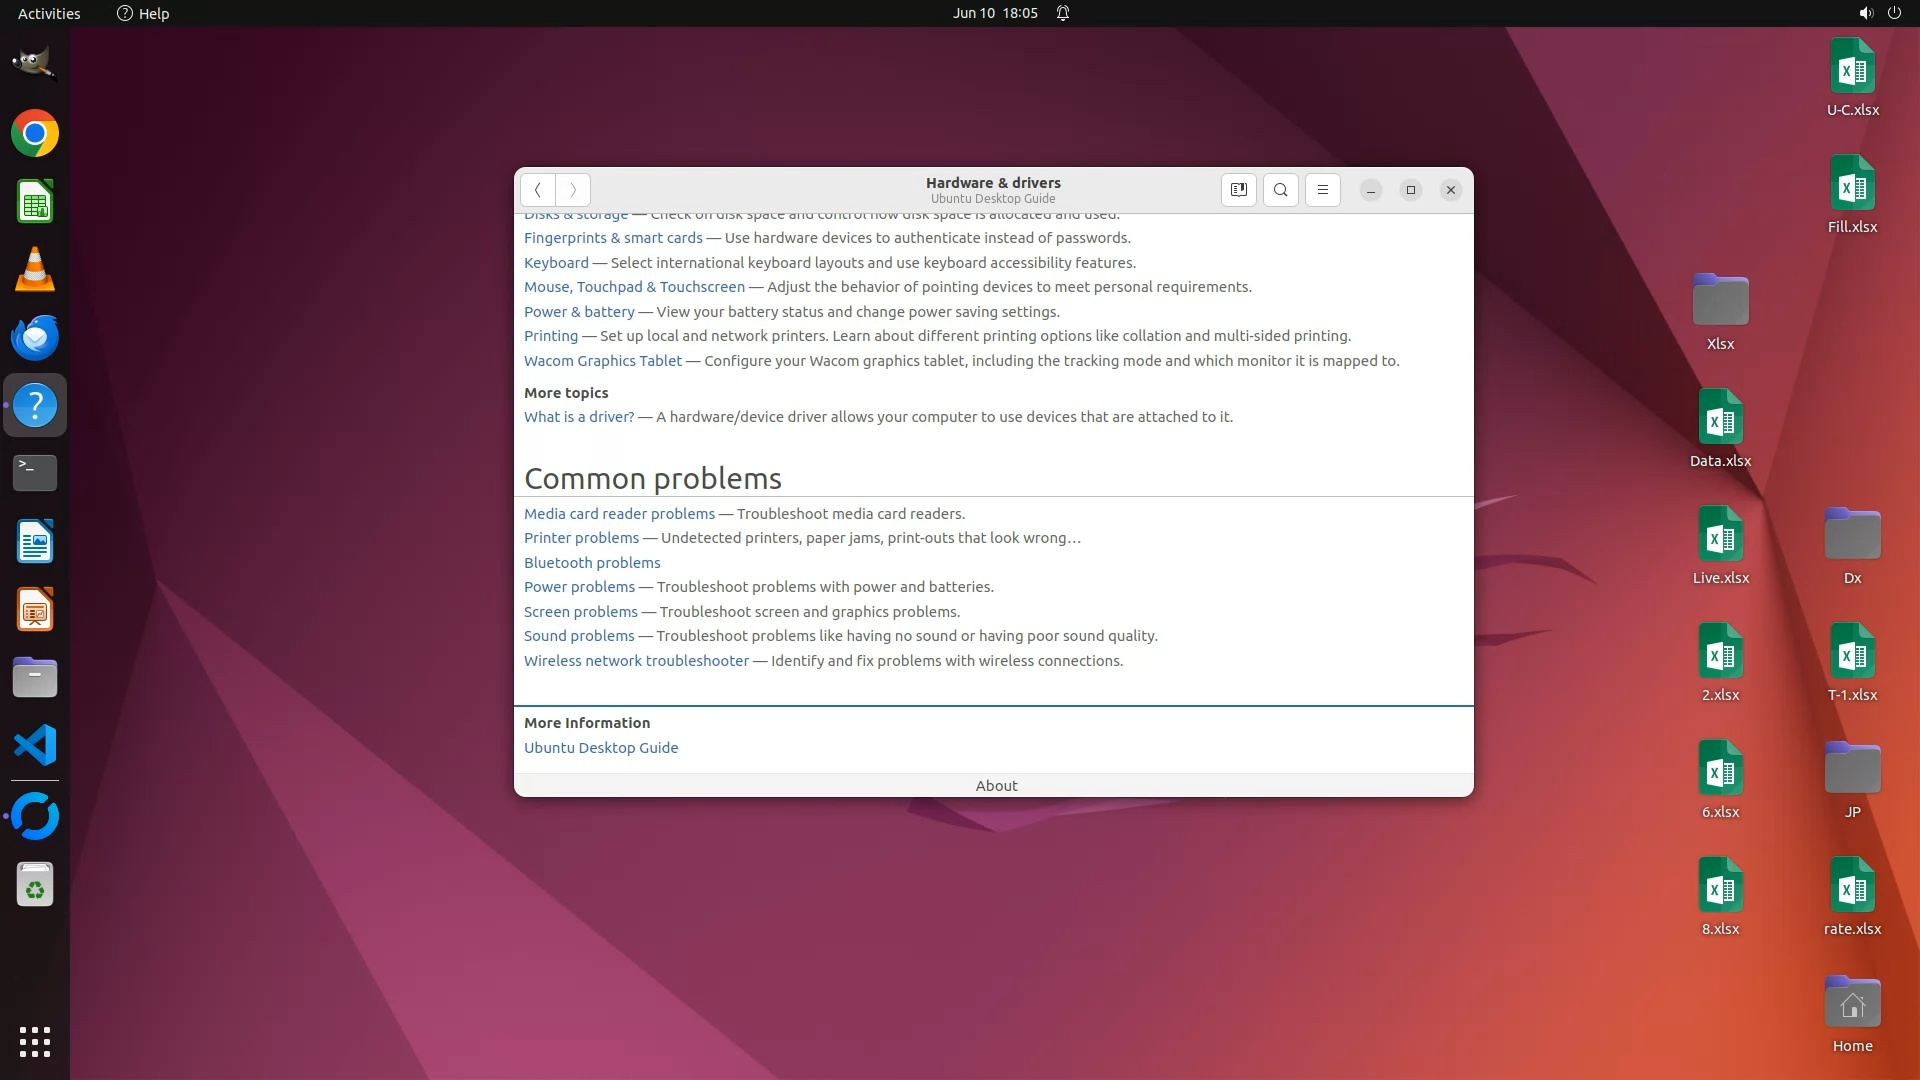Open VLC media player from the dock
This screenshot has height=1080, width=1920.
[35, 270]
